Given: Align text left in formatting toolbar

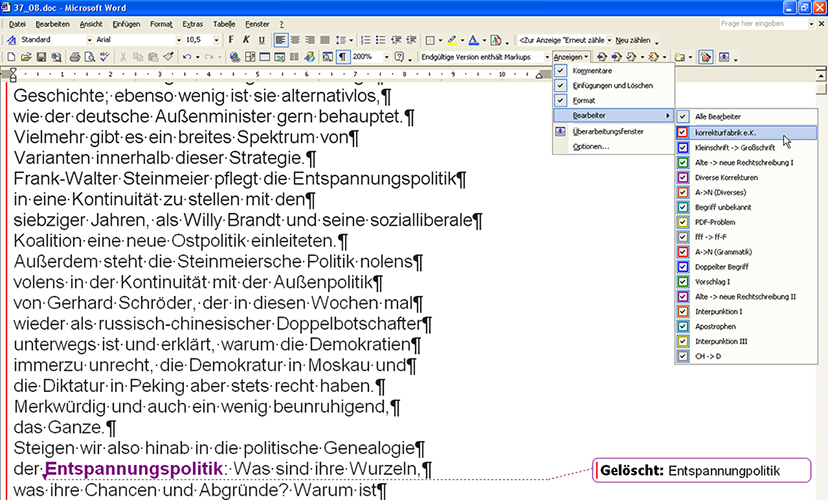Looking at the screenshot, I should click(280, 40).
